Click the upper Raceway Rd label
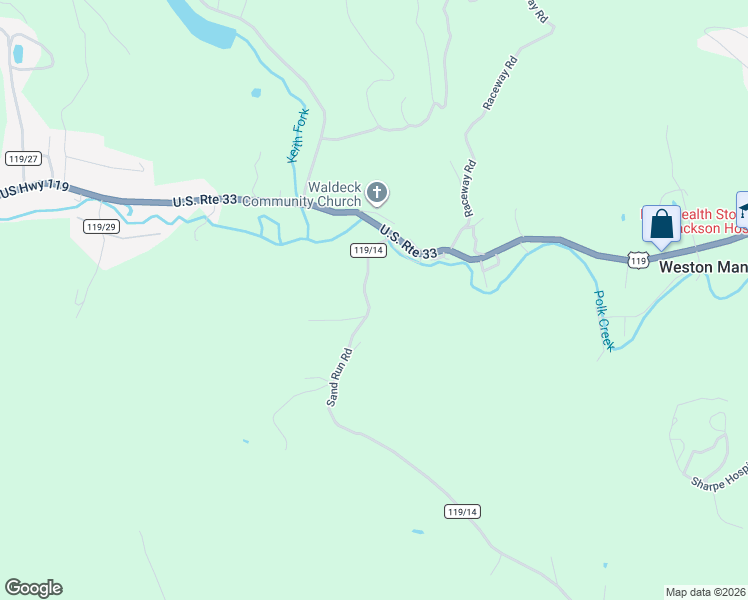This screenshot has width=748, height=600. 500,83
